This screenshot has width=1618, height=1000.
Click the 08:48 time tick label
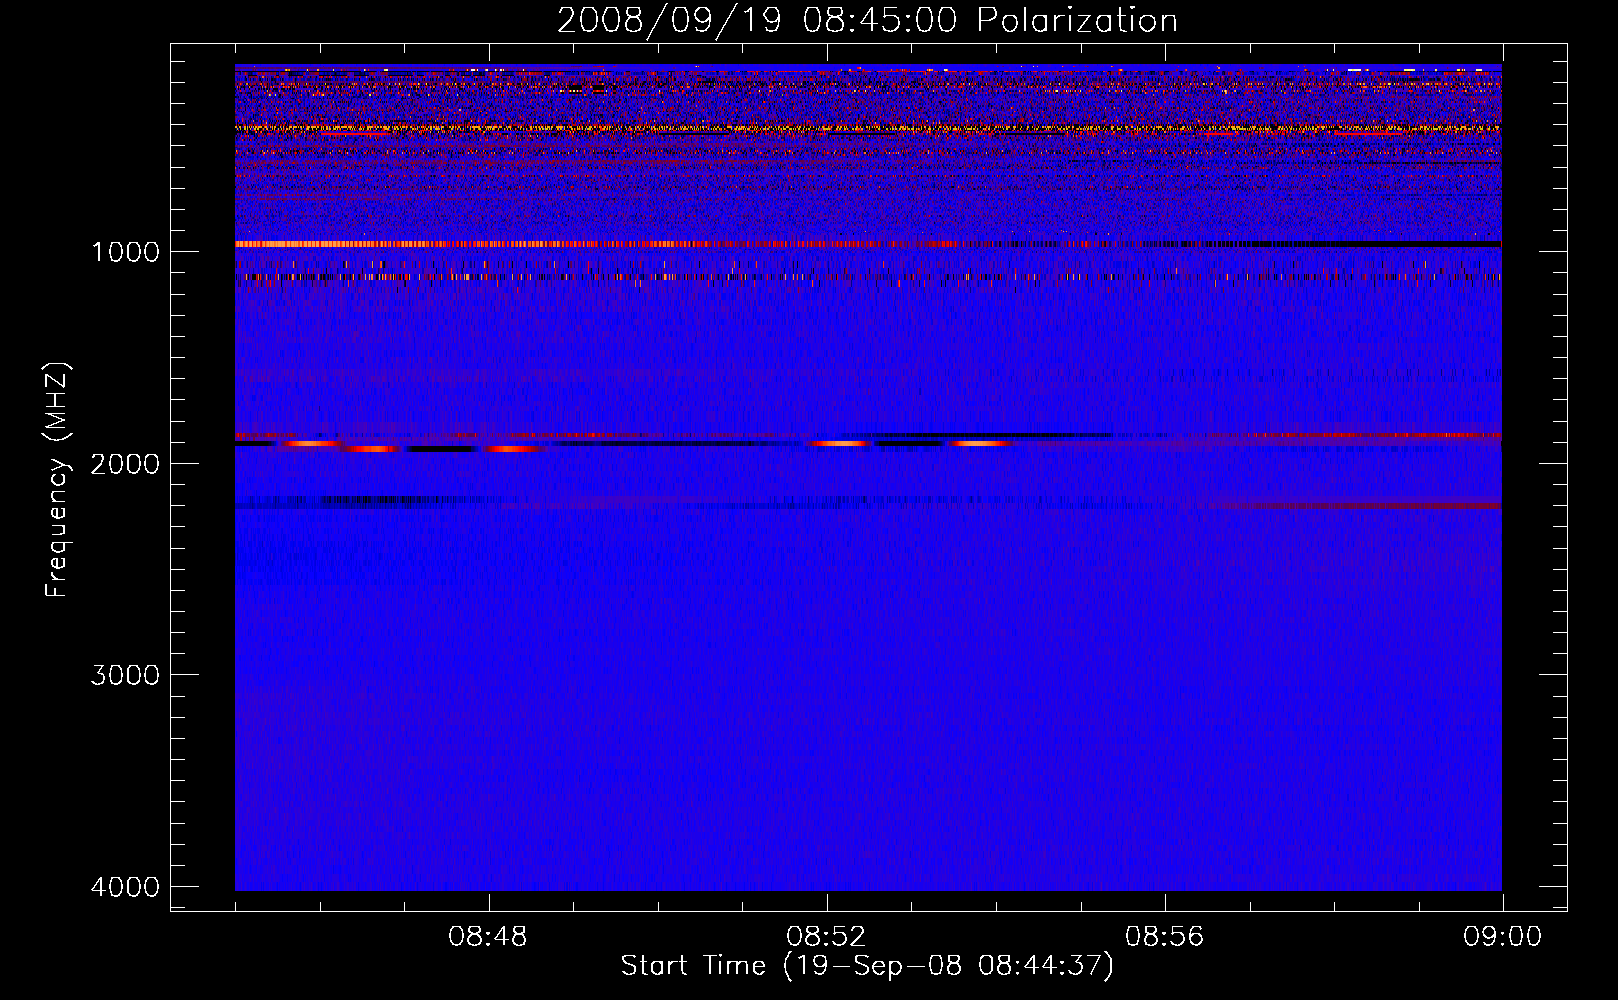coord(488,937)
